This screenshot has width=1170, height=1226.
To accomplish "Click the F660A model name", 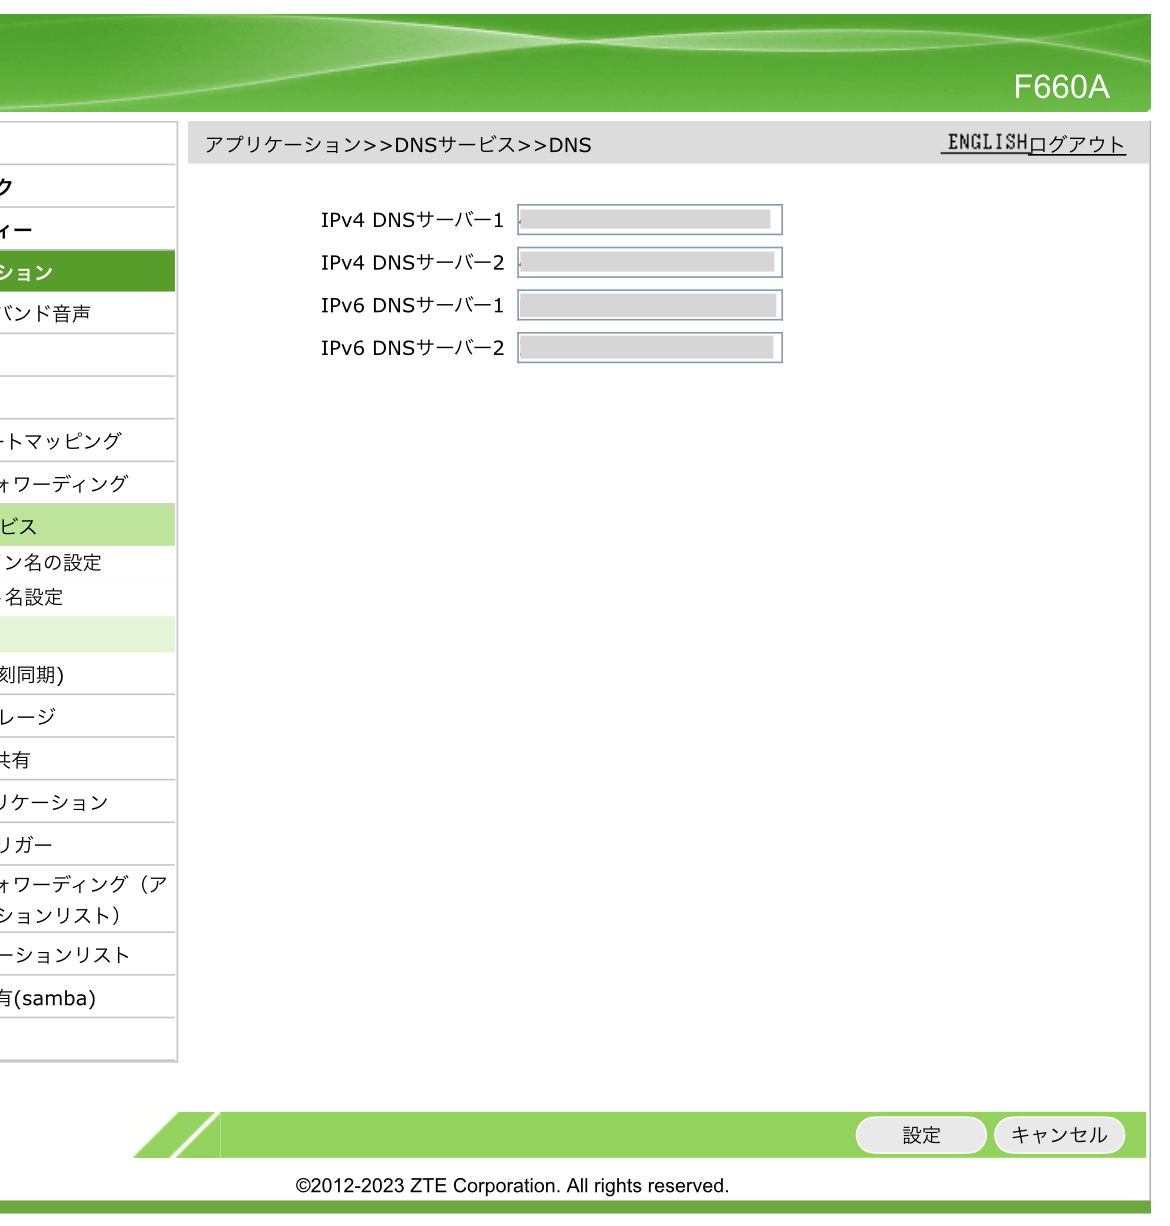I will tap(1061, 87).
